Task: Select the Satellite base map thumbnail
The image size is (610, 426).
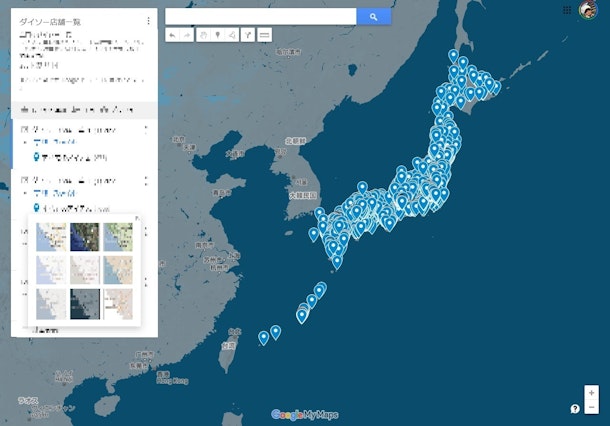Action: [85, 236]
